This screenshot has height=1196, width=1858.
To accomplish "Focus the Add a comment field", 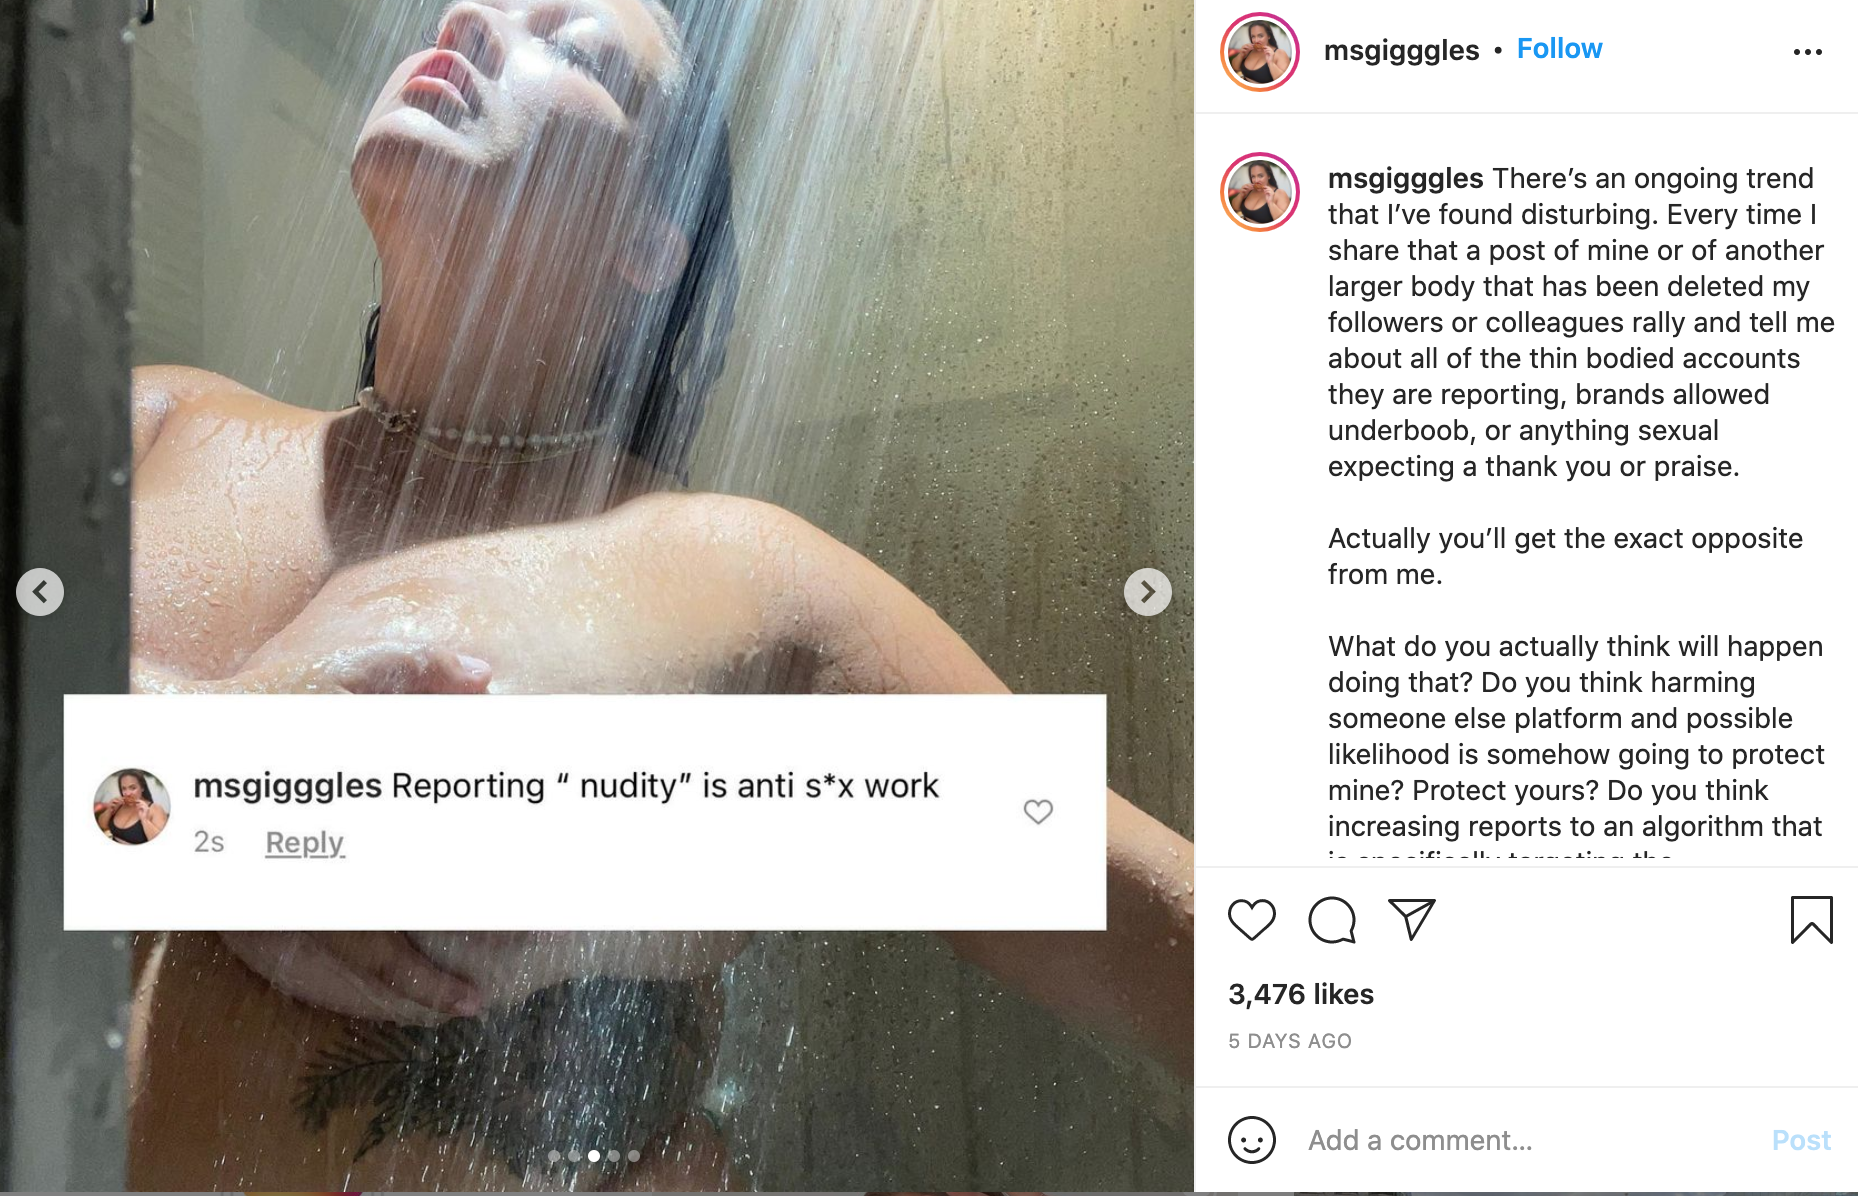I will [x=1530, y=1140].
